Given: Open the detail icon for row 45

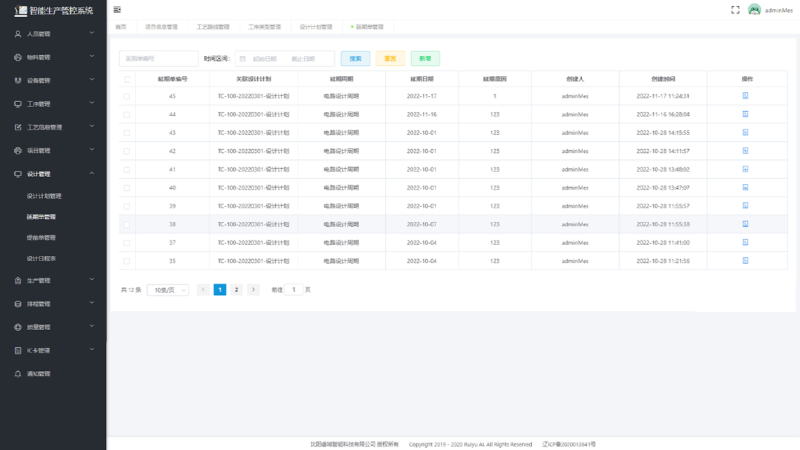Looking at the screenshot, I should (x=746, y=96).
